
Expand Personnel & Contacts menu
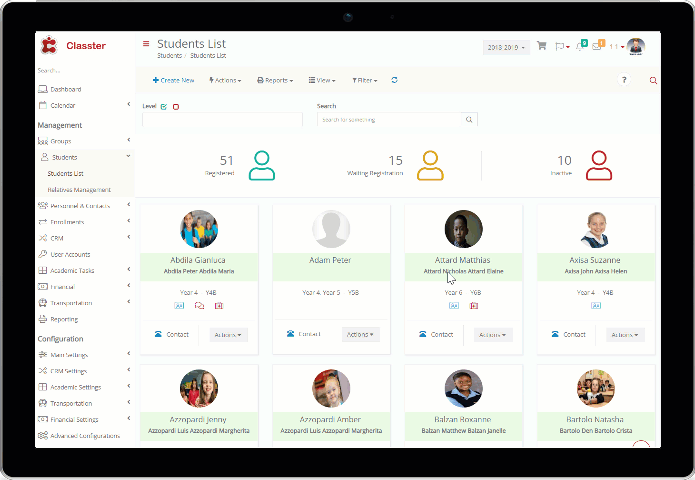(x=85, y=206)
